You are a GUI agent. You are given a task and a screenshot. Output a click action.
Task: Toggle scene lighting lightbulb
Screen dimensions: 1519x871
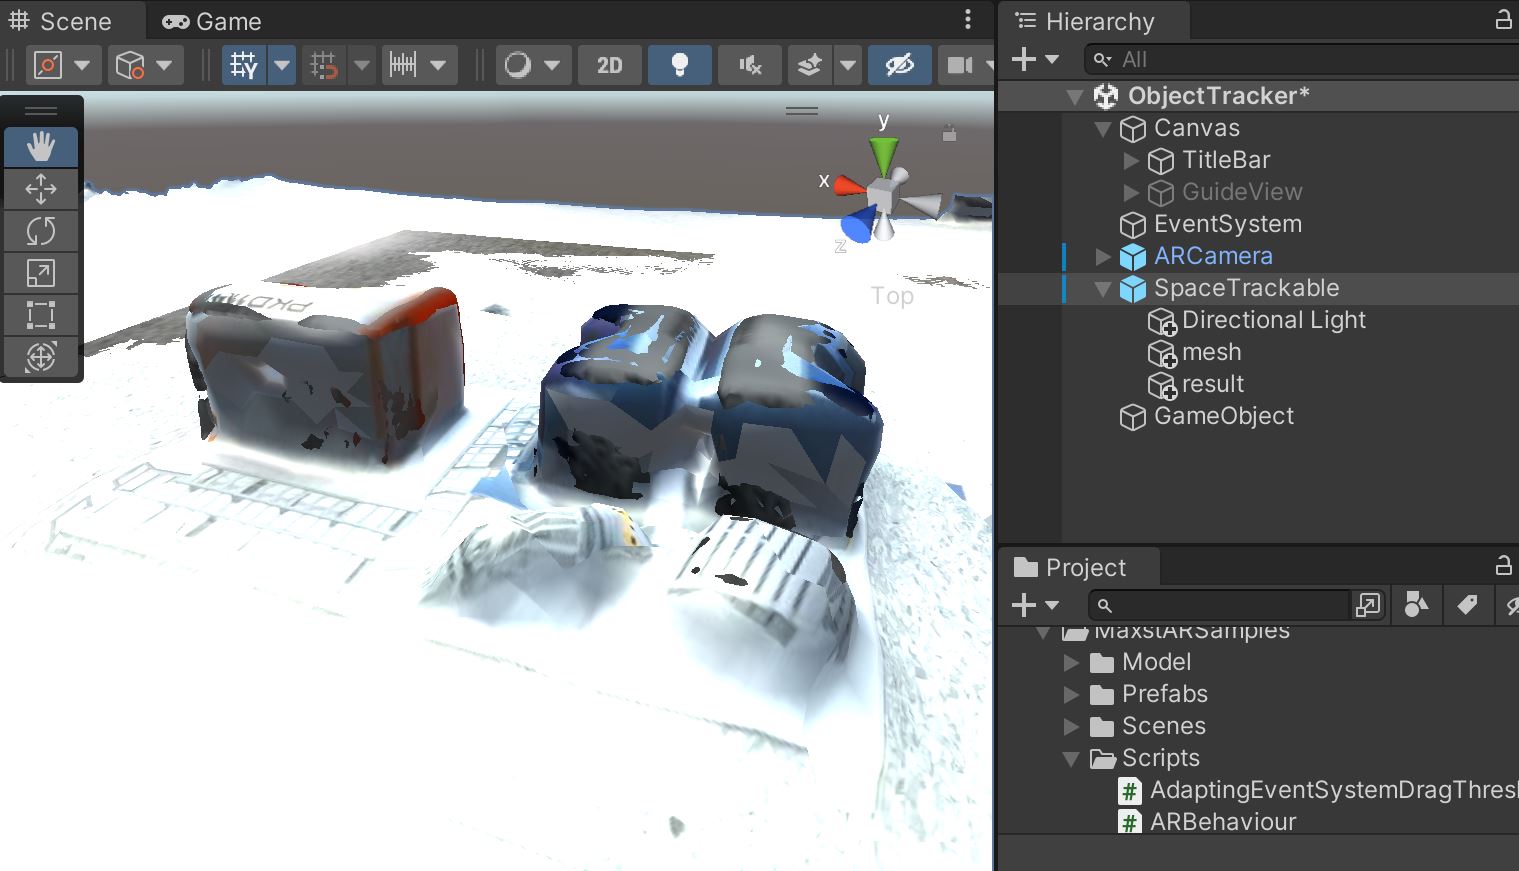[680, 65]
